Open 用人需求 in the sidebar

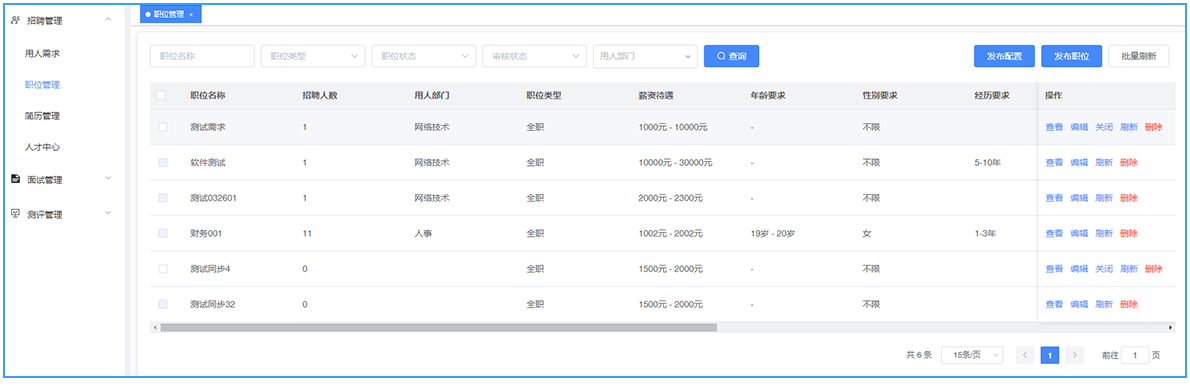coord(42,54)
